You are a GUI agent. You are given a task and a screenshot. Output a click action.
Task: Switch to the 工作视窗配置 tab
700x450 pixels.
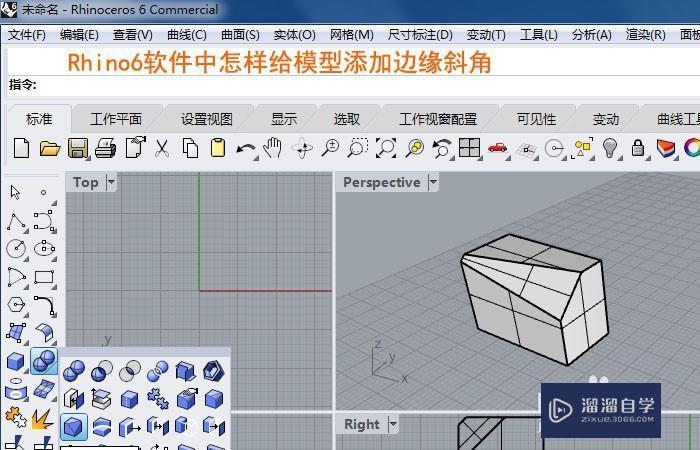438,119
